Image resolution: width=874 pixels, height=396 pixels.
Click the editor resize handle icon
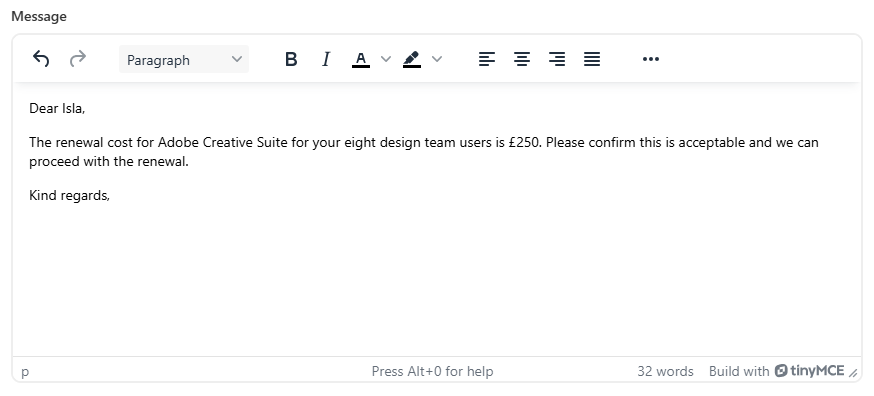pos(853,373)
